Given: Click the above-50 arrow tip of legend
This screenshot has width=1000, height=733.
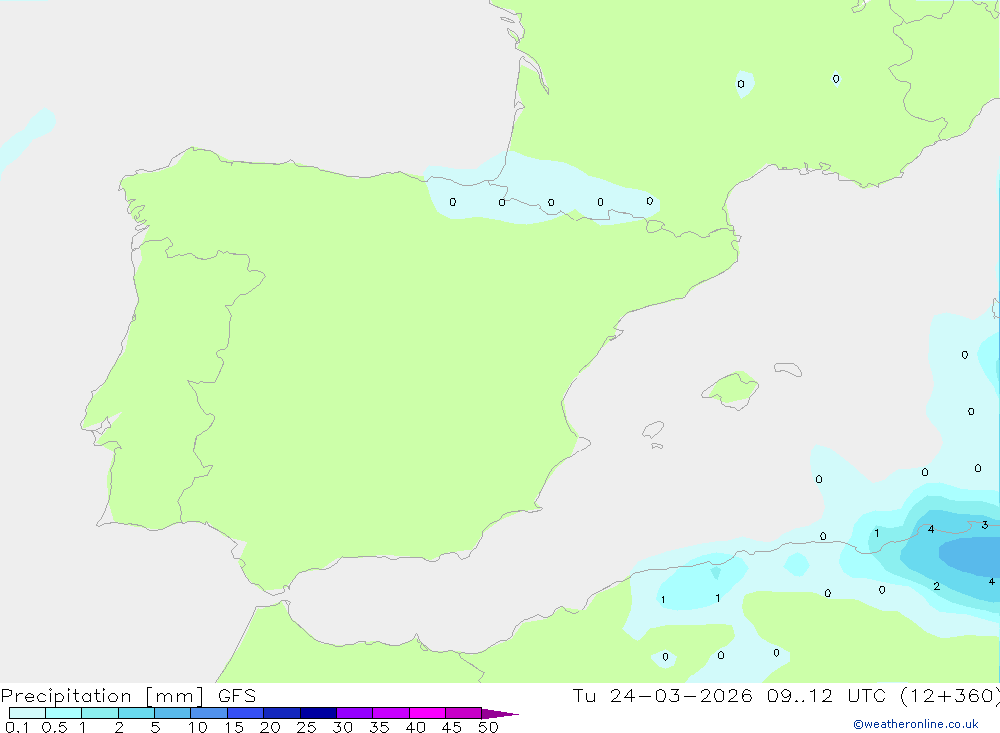Looking at the screenshot, I should click(x=499, y=713).
